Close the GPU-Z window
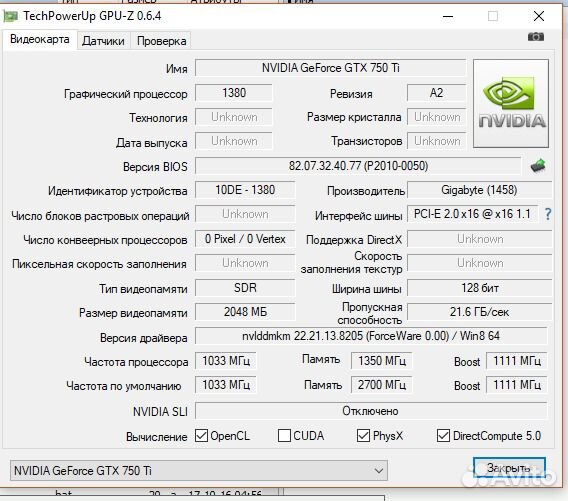This screenshot has height=501, width=568. click(x=539, y=16)
